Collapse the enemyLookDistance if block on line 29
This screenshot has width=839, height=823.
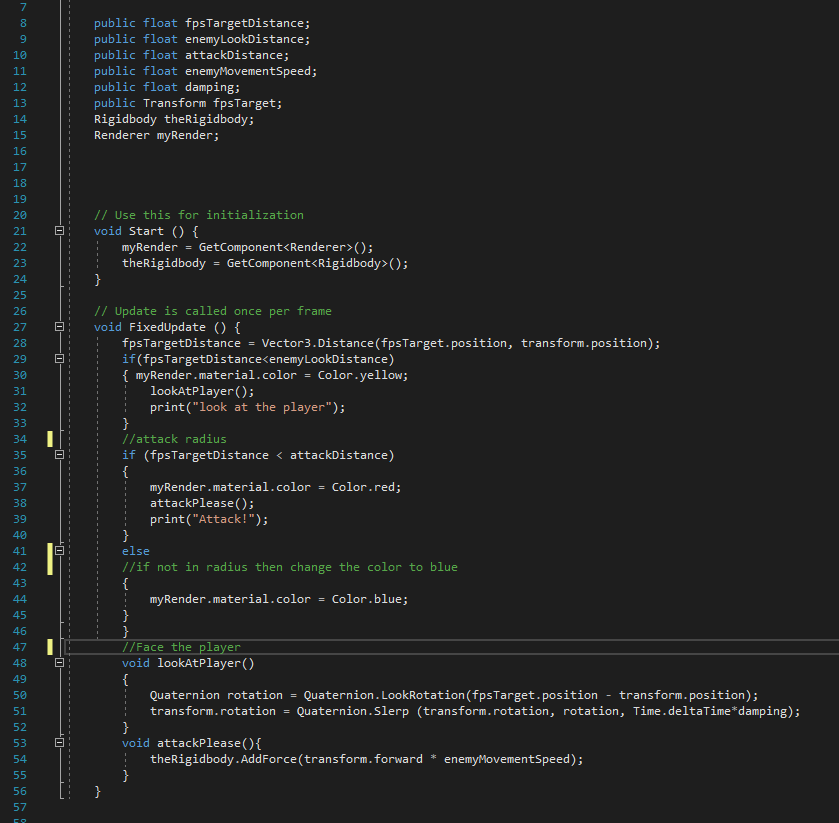[59, 359]
